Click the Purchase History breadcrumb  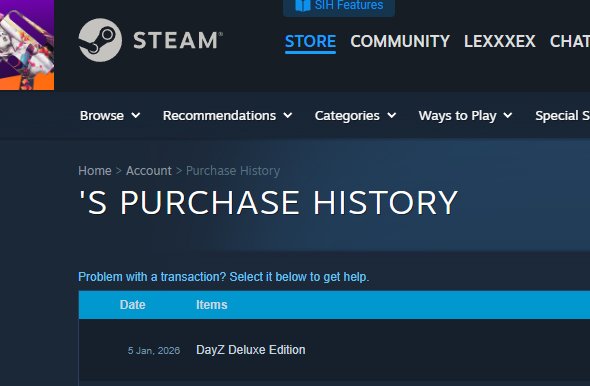coord(233,170)
